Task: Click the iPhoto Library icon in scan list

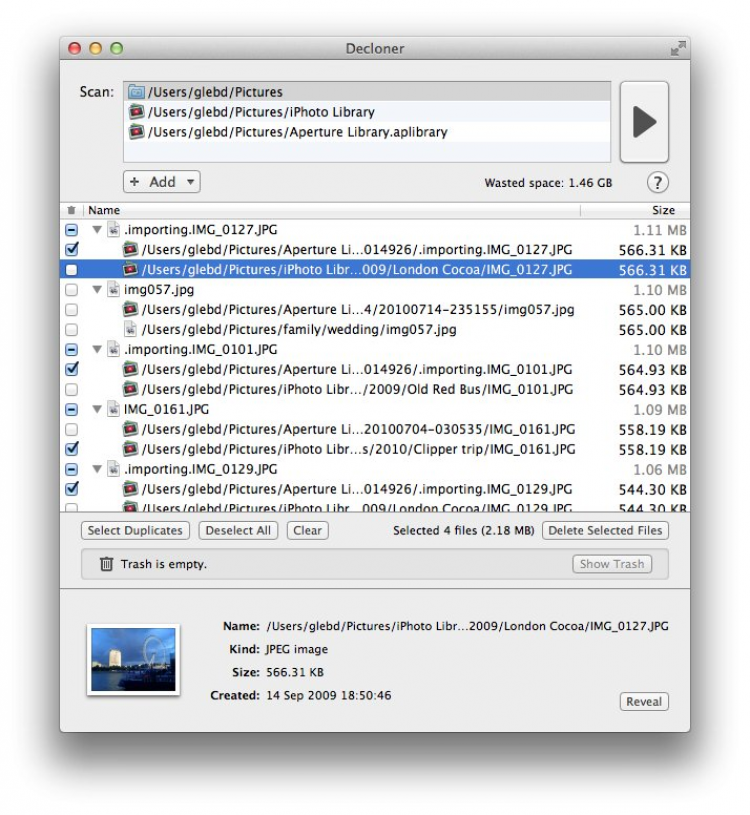Action: pyautogui.click(x=136, y=112)
